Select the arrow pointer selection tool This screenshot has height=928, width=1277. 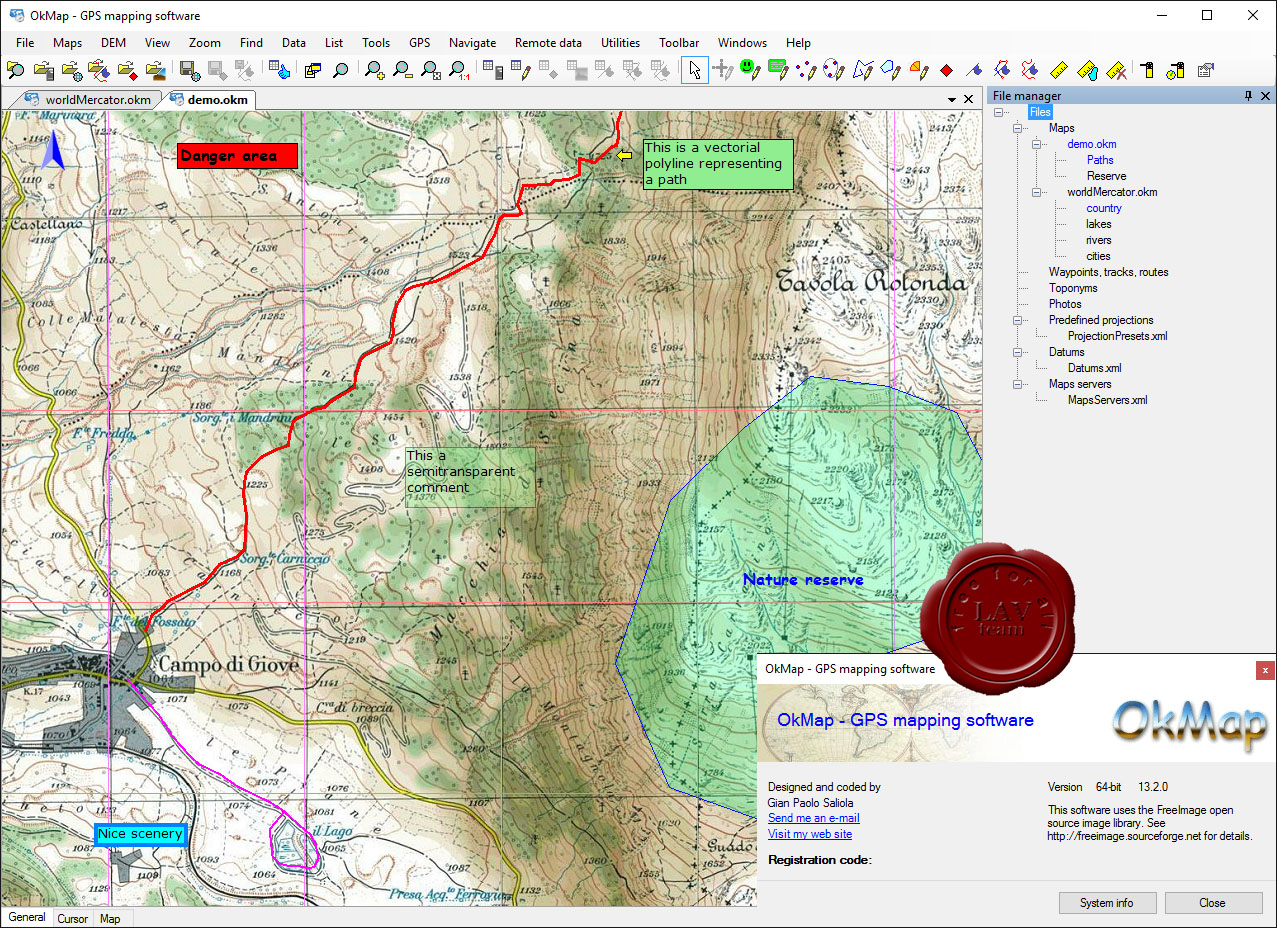[695, 70]
